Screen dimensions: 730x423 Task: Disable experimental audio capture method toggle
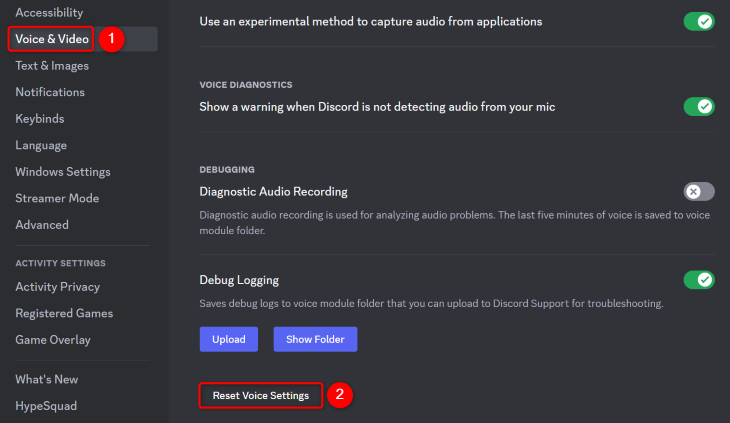point(699,21)
